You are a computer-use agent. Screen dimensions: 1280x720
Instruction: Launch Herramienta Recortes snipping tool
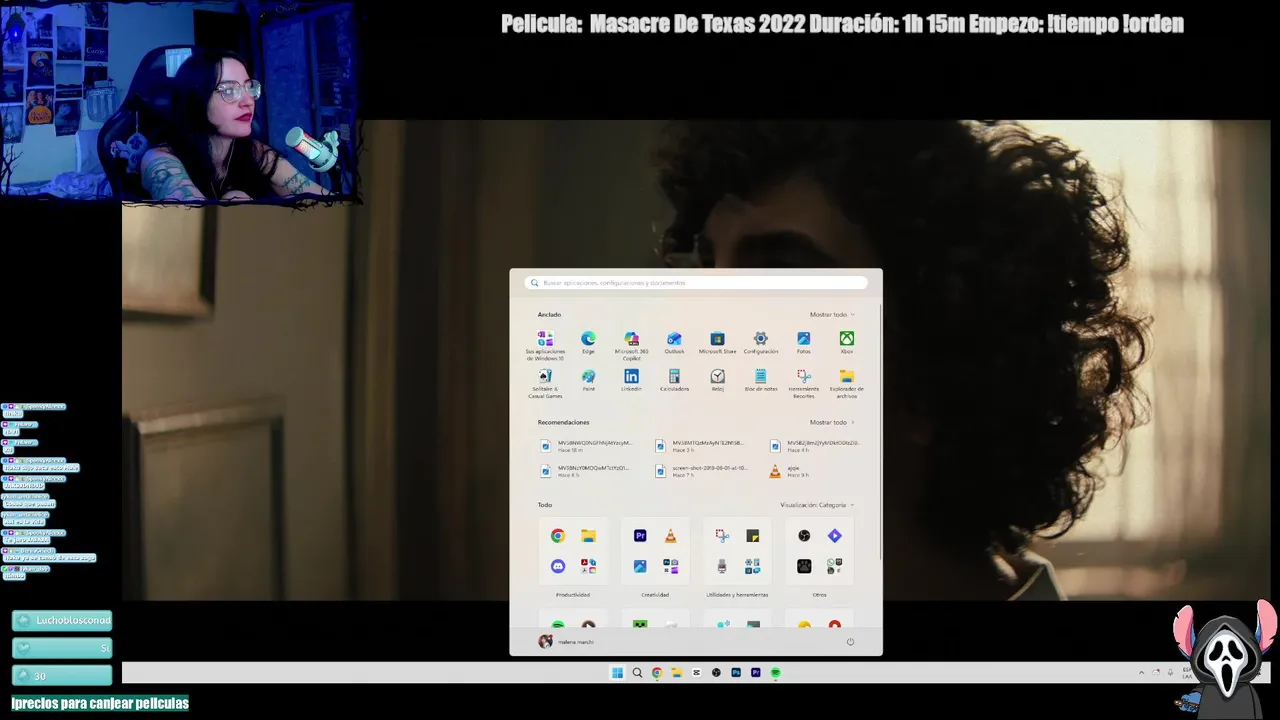coord(803,384)
